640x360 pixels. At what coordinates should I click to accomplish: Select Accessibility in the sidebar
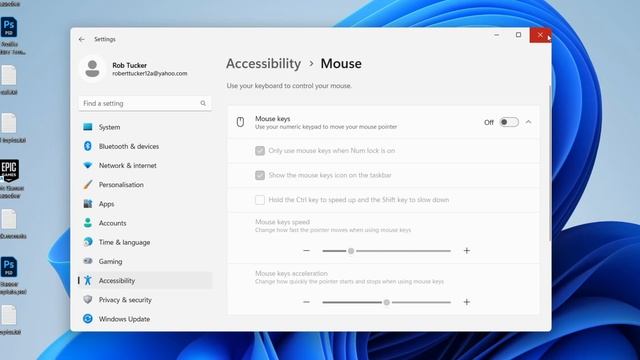(x=145, y=280)
